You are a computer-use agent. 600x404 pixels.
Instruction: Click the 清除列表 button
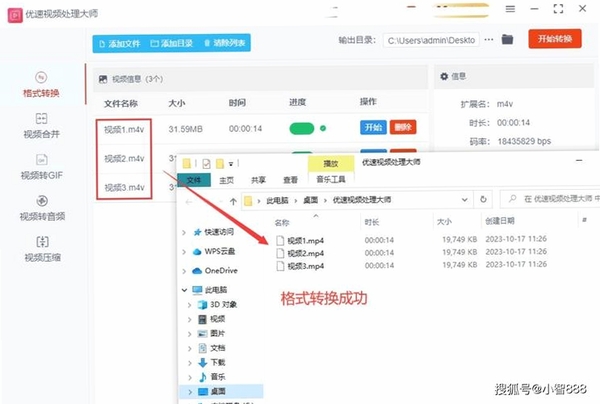pyautogui.click(x=225, y=43)
